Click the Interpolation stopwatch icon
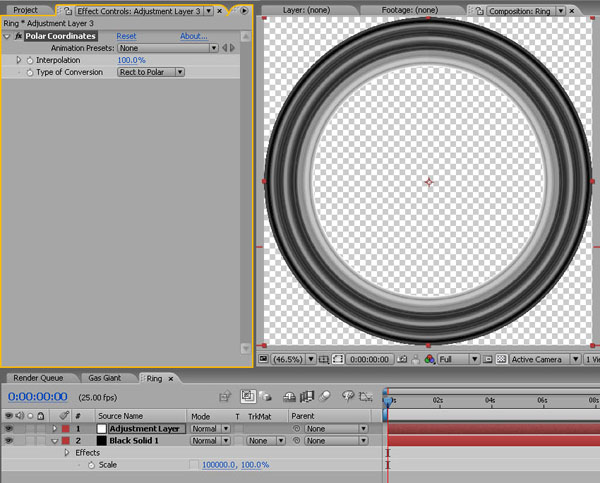Screen dimensions: 600x483 (29, 60)
